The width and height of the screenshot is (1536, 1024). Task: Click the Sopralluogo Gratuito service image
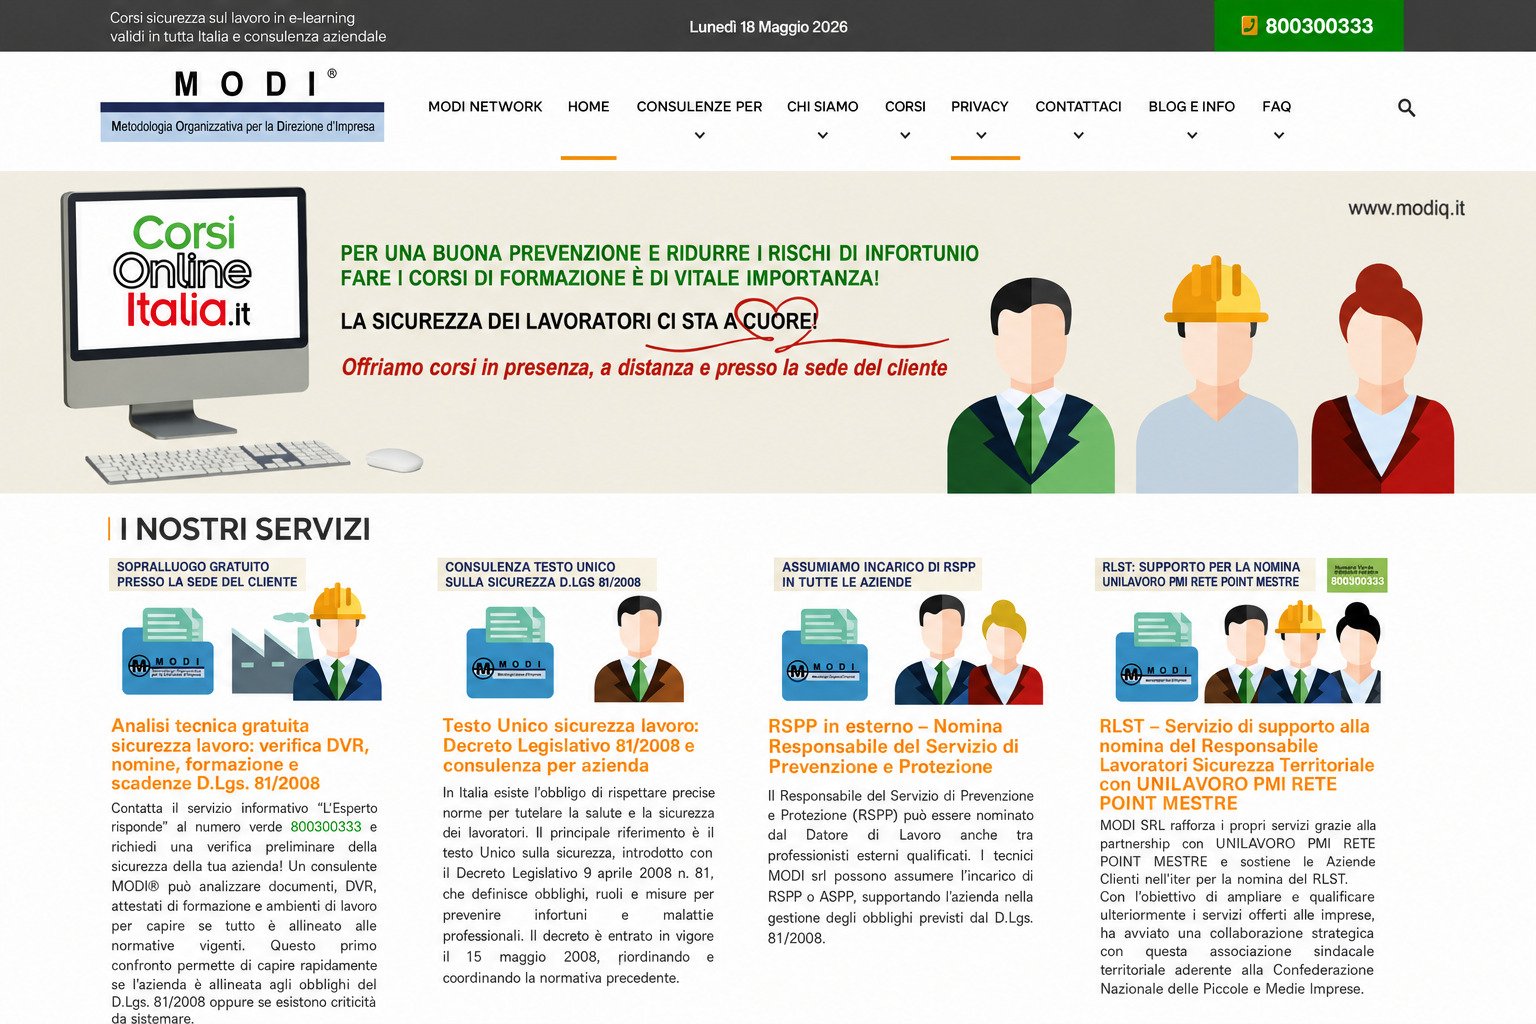[x=246, y=628]
